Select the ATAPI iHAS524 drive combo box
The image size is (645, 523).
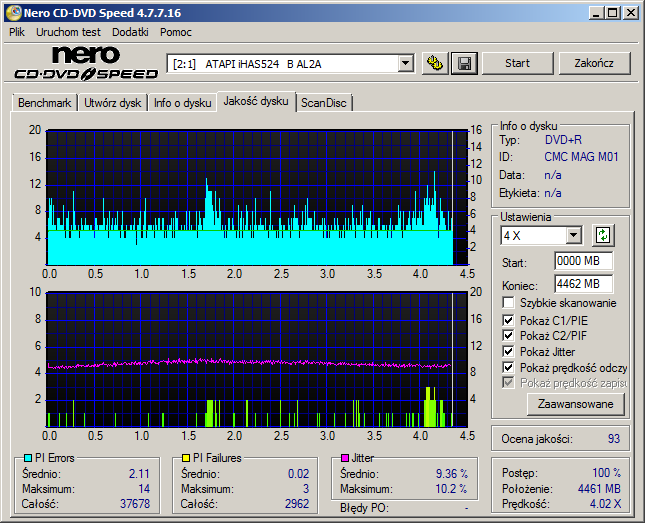coord(290,63)
